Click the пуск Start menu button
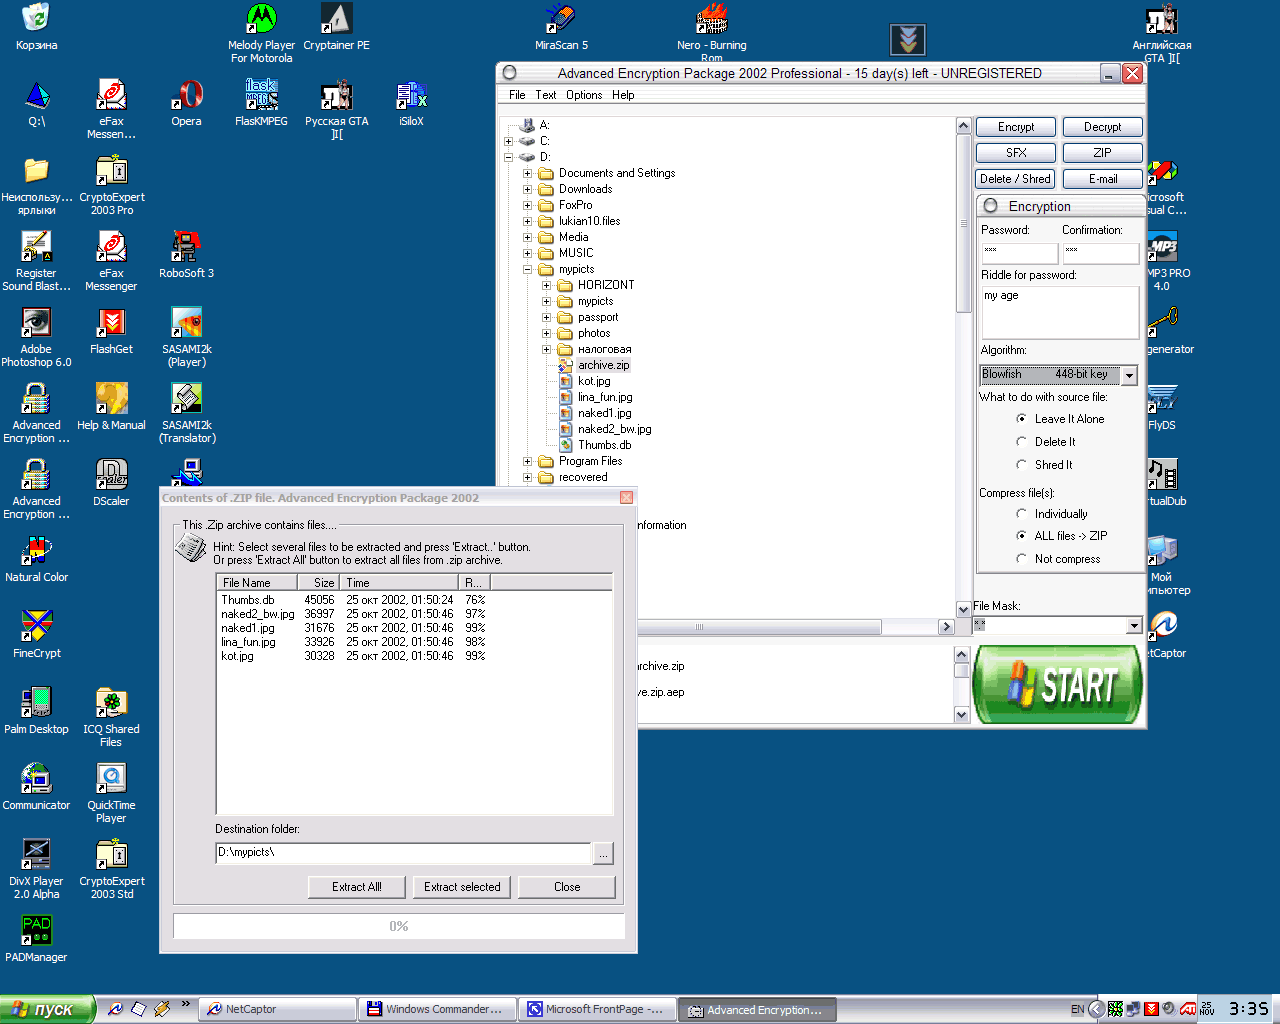The width and height of the screenshot is (1280, 1024). coord(47,1009)
